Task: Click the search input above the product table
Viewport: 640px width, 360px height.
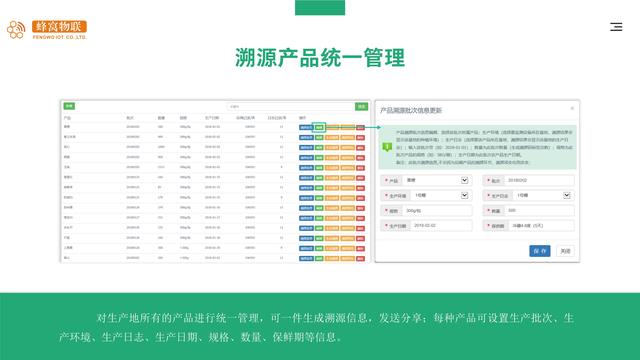Action: (291, 107)
